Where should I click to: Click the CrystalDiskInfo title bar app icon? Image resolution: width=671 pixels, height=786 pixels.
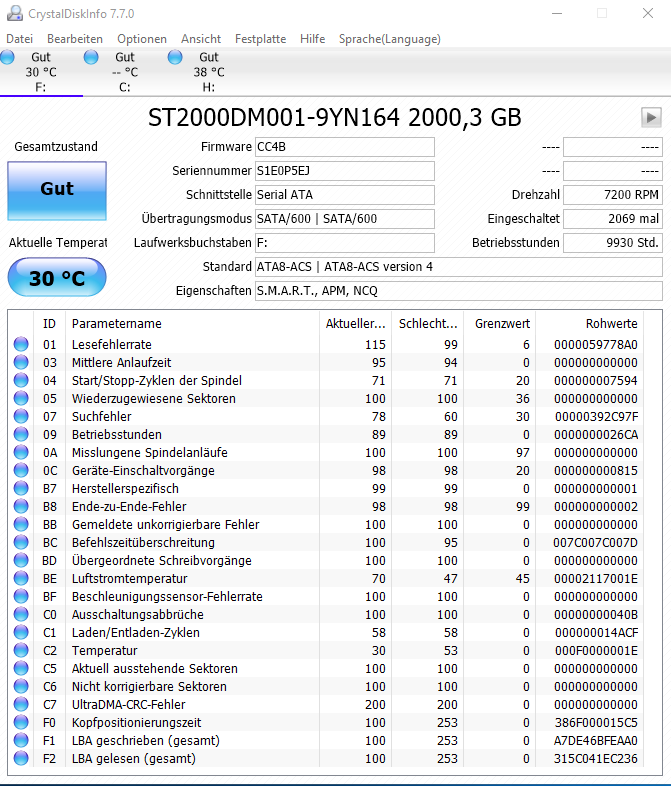click(15, 14)
